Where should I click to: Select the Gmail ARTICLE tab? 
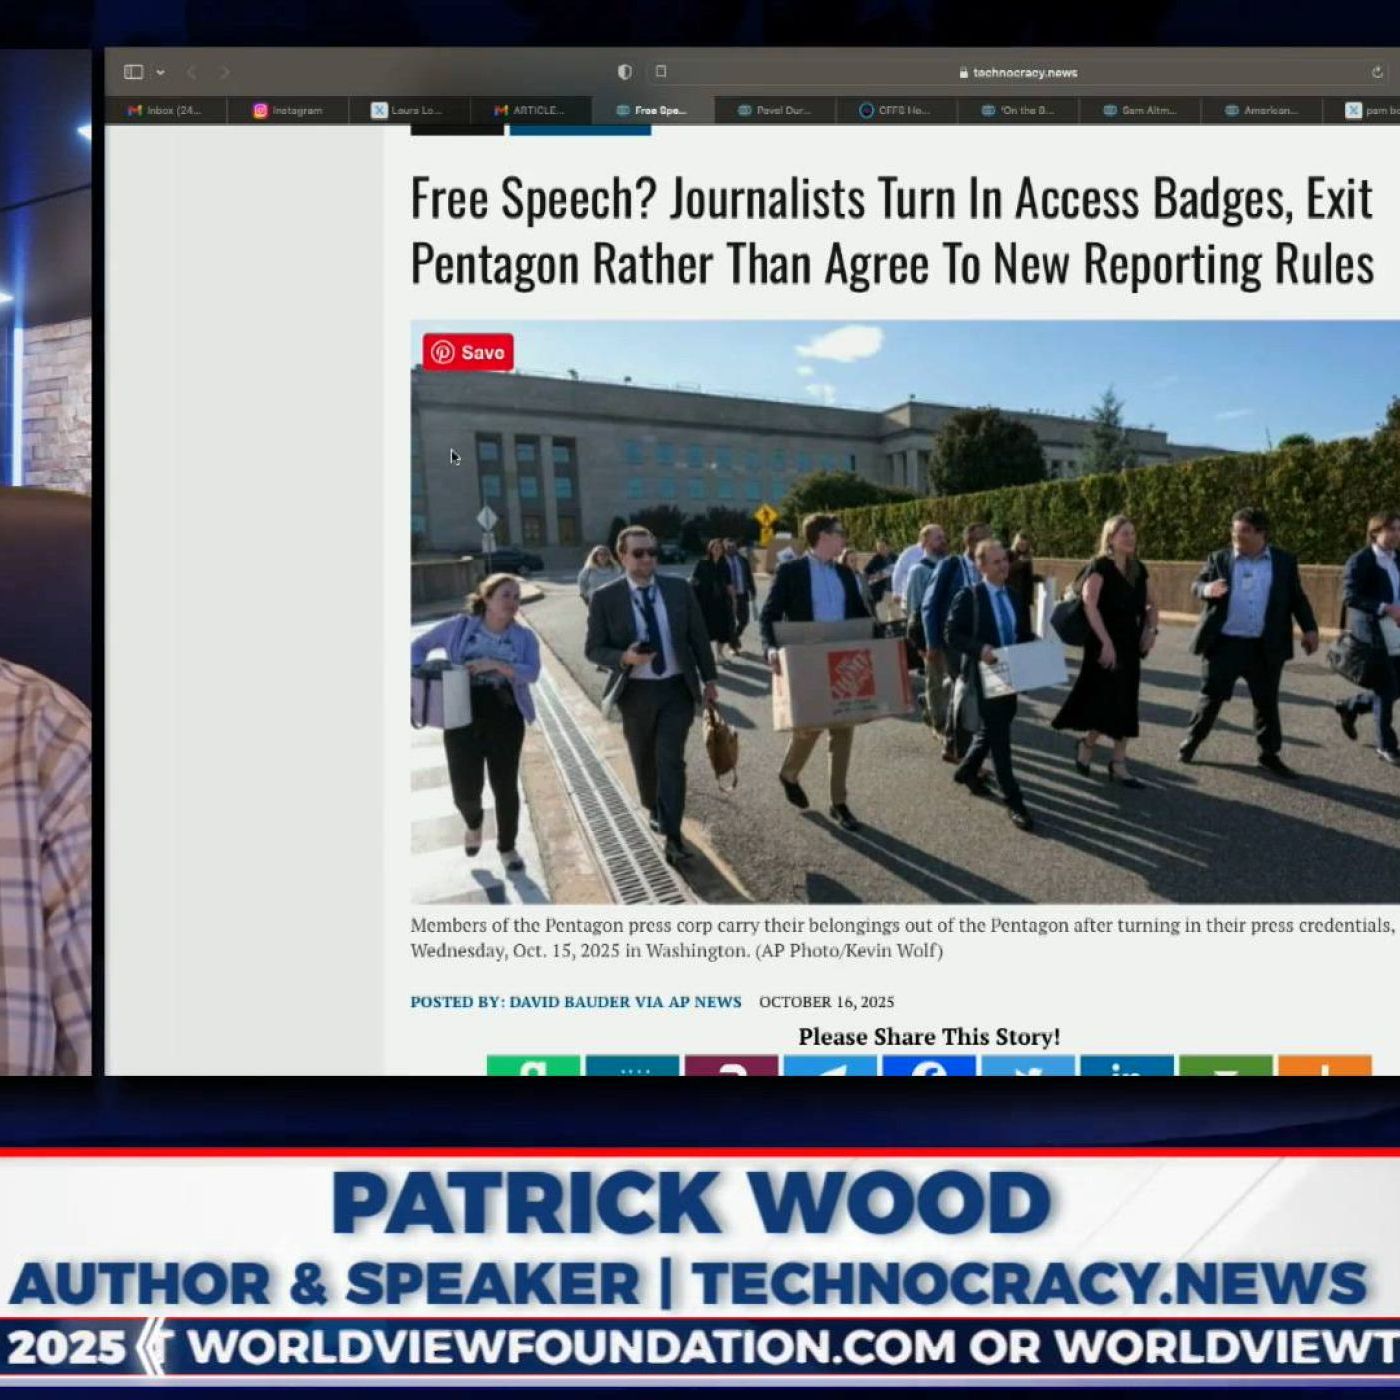[530, 110]
